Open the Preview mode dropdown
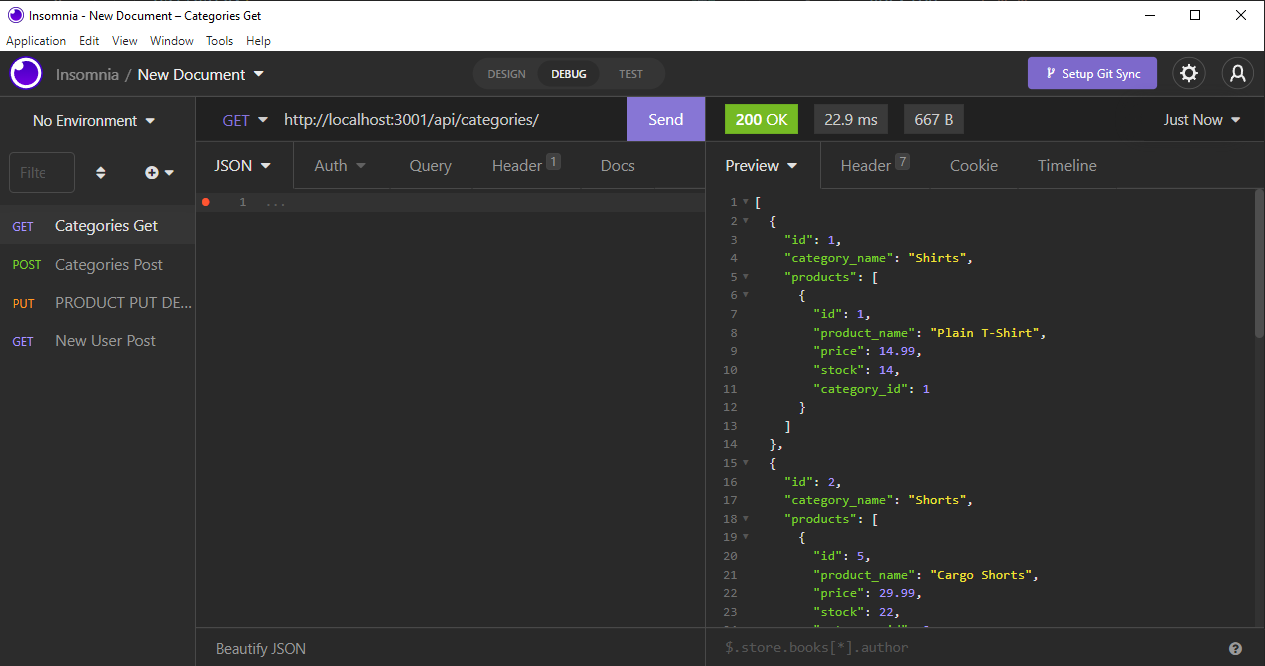Screen dimensions: 1265x666 coord(762,165)
